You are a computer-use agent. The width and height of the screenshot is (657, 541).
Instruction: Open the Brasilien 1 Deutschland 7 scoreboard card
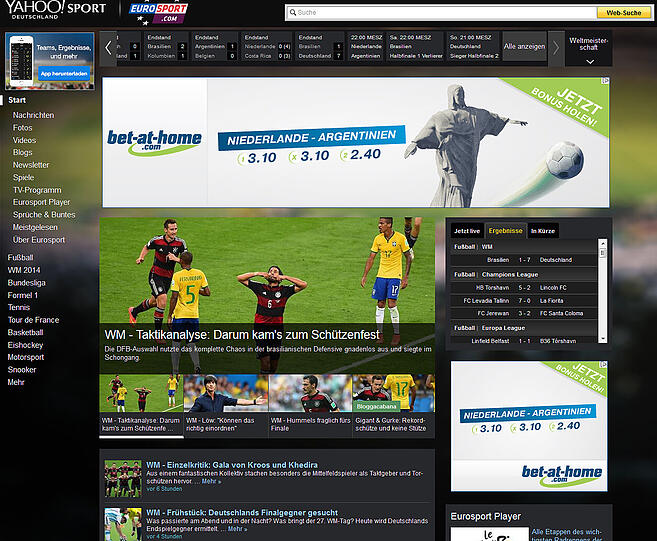[x=320, y=47]
